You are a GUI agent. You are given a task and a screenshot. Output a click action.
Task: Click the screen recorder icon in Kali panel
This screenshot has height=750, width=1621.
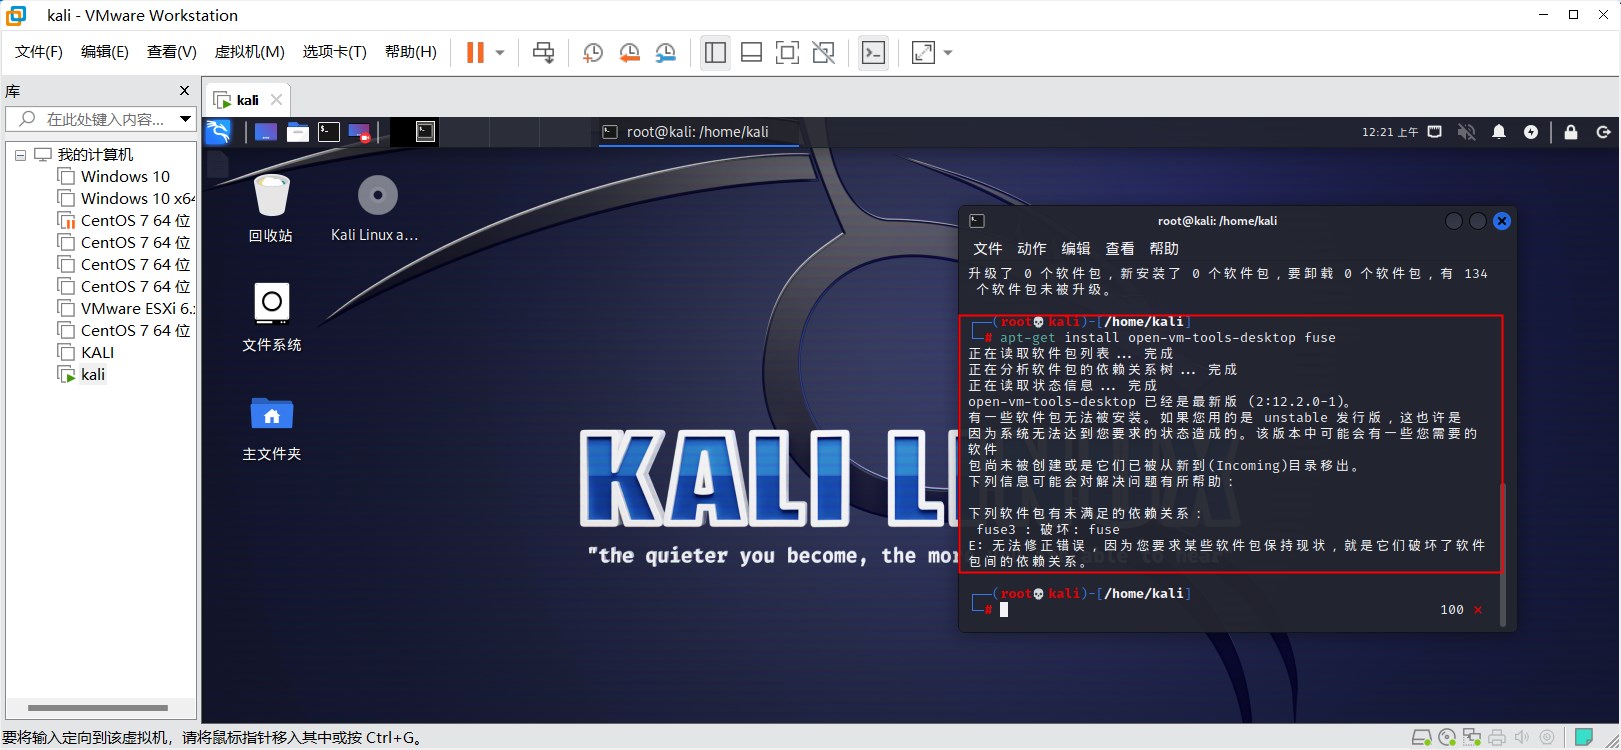click(360, 131)
